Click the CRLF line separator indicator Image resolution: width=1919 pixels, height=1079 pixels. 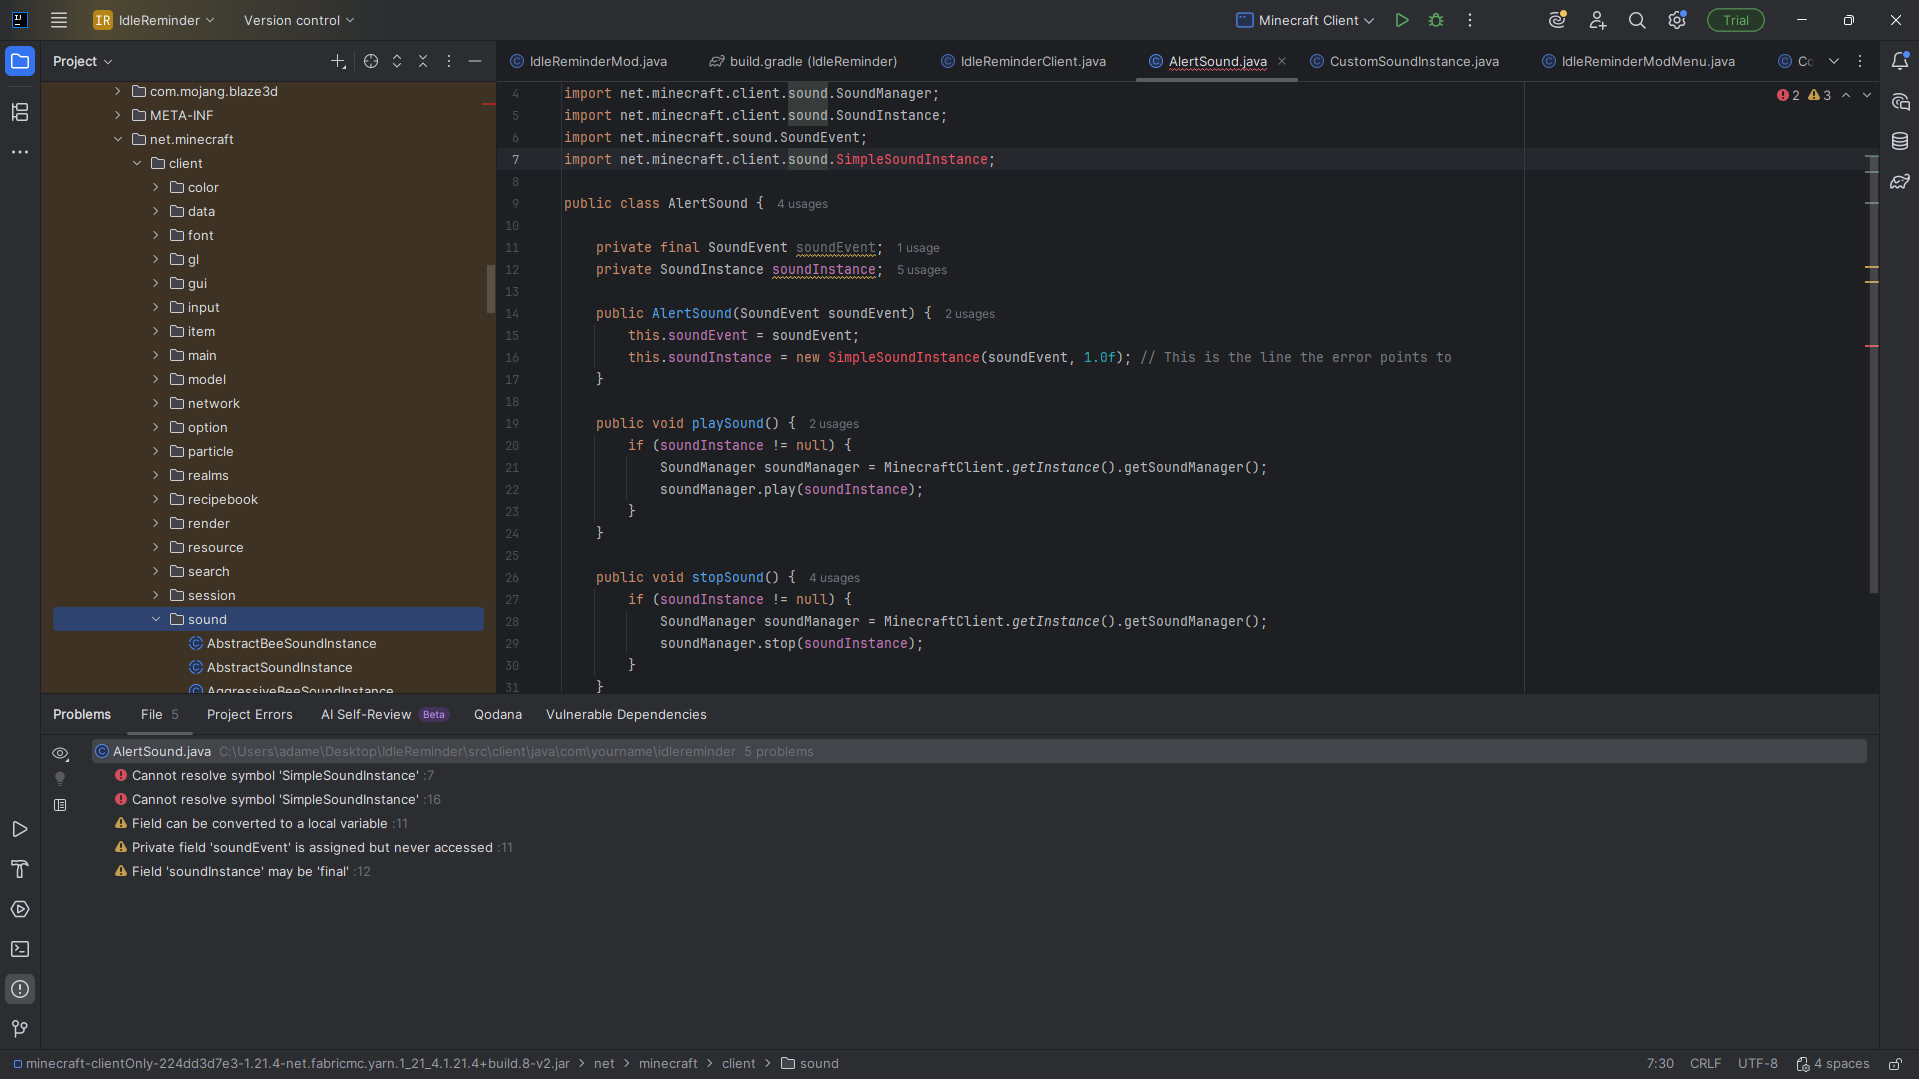[x=1705, y=1064]
